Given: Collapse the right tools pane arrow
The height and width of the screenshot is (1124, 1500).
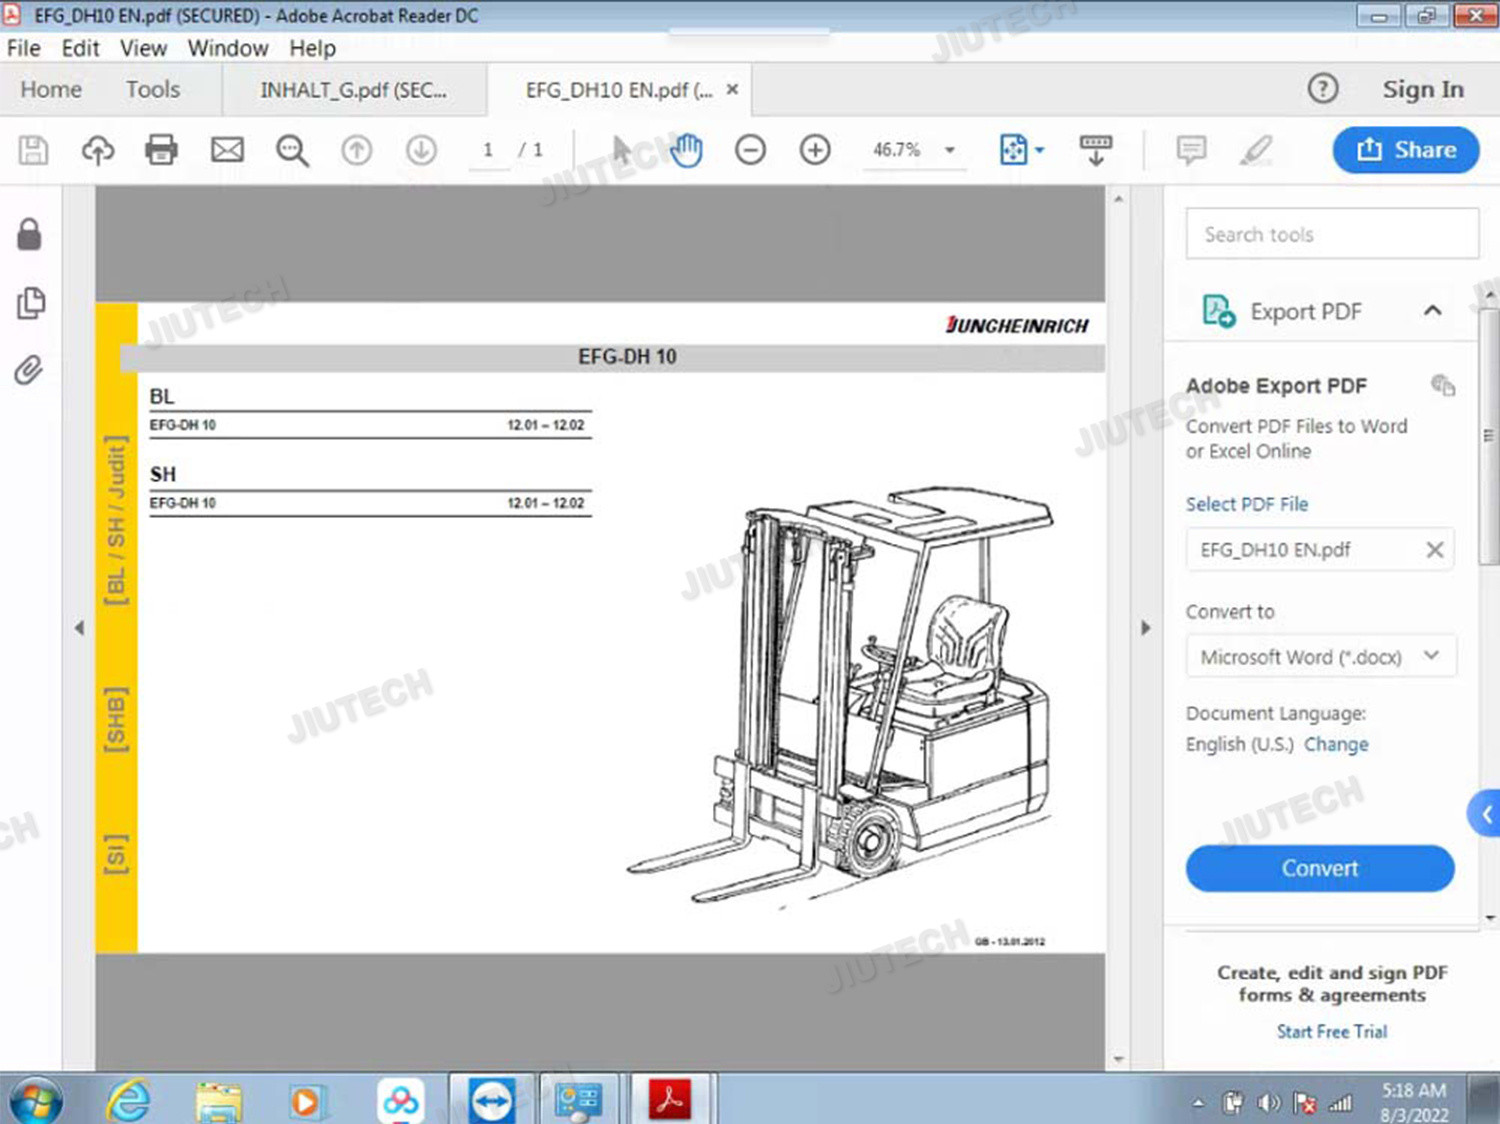Looking at the screenshot, I should pyautogui.click(x=1146, y=628).
